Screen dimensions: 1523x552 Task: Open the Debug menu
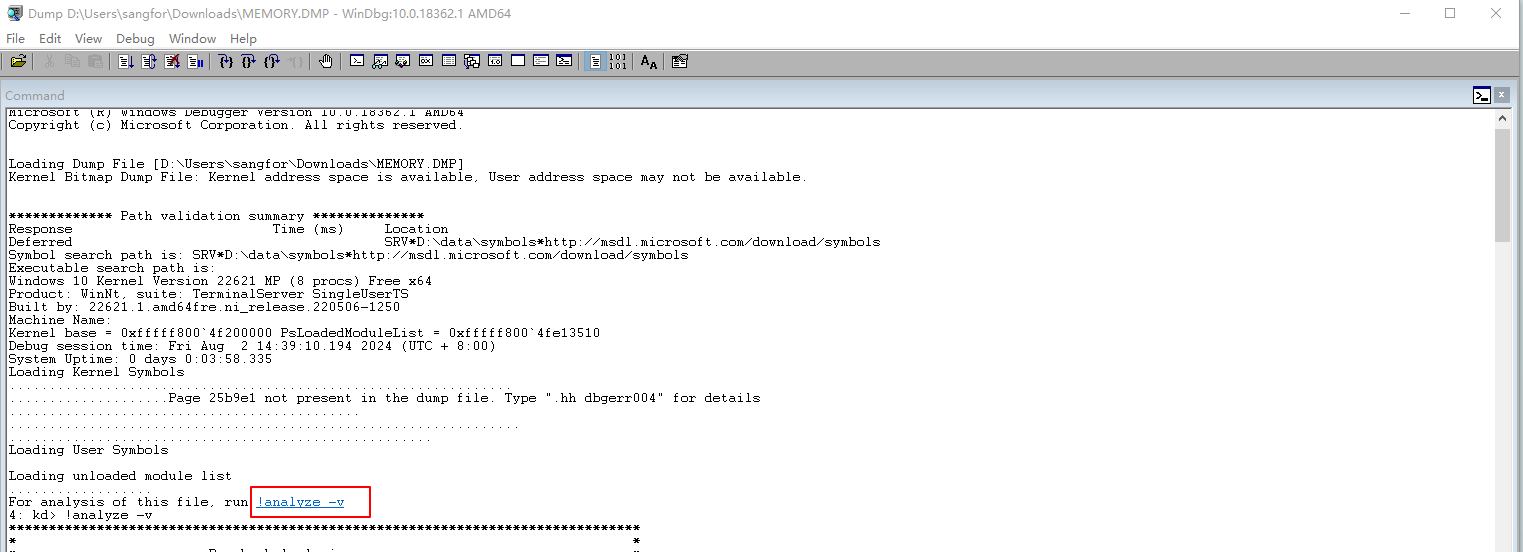pos(135,38)
